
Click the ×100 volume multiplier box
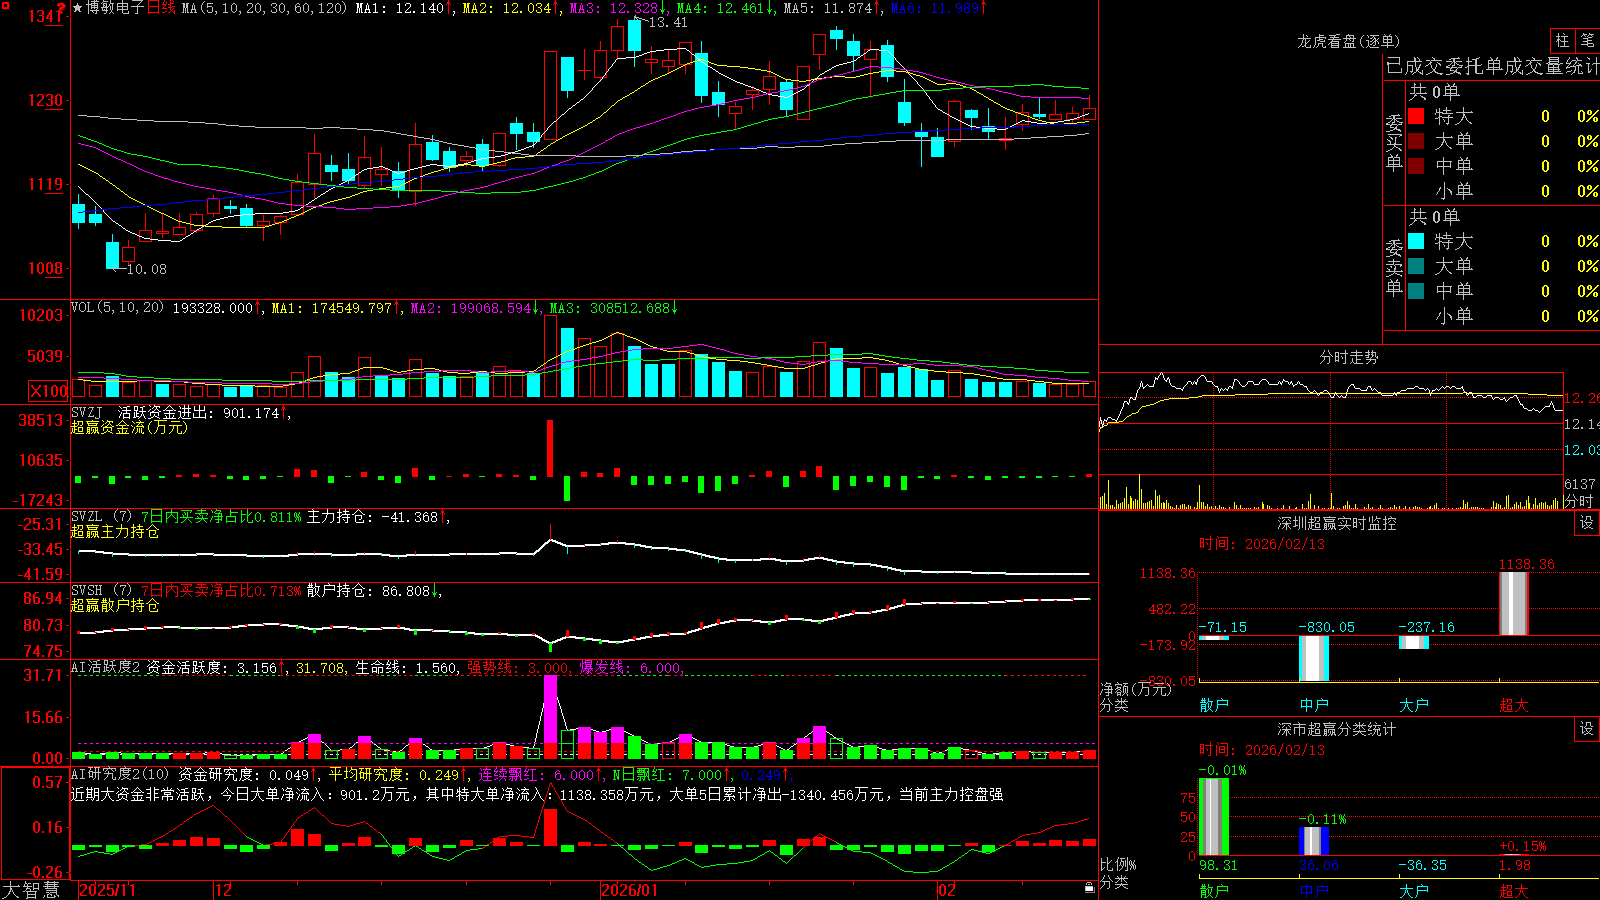[49, 391]
